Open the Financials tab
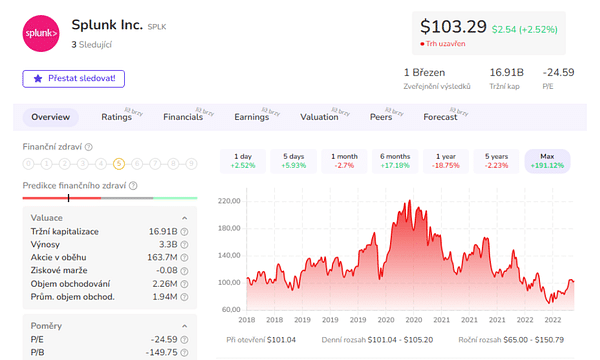The width and height of the screenshot is (600, 360). 183,117
